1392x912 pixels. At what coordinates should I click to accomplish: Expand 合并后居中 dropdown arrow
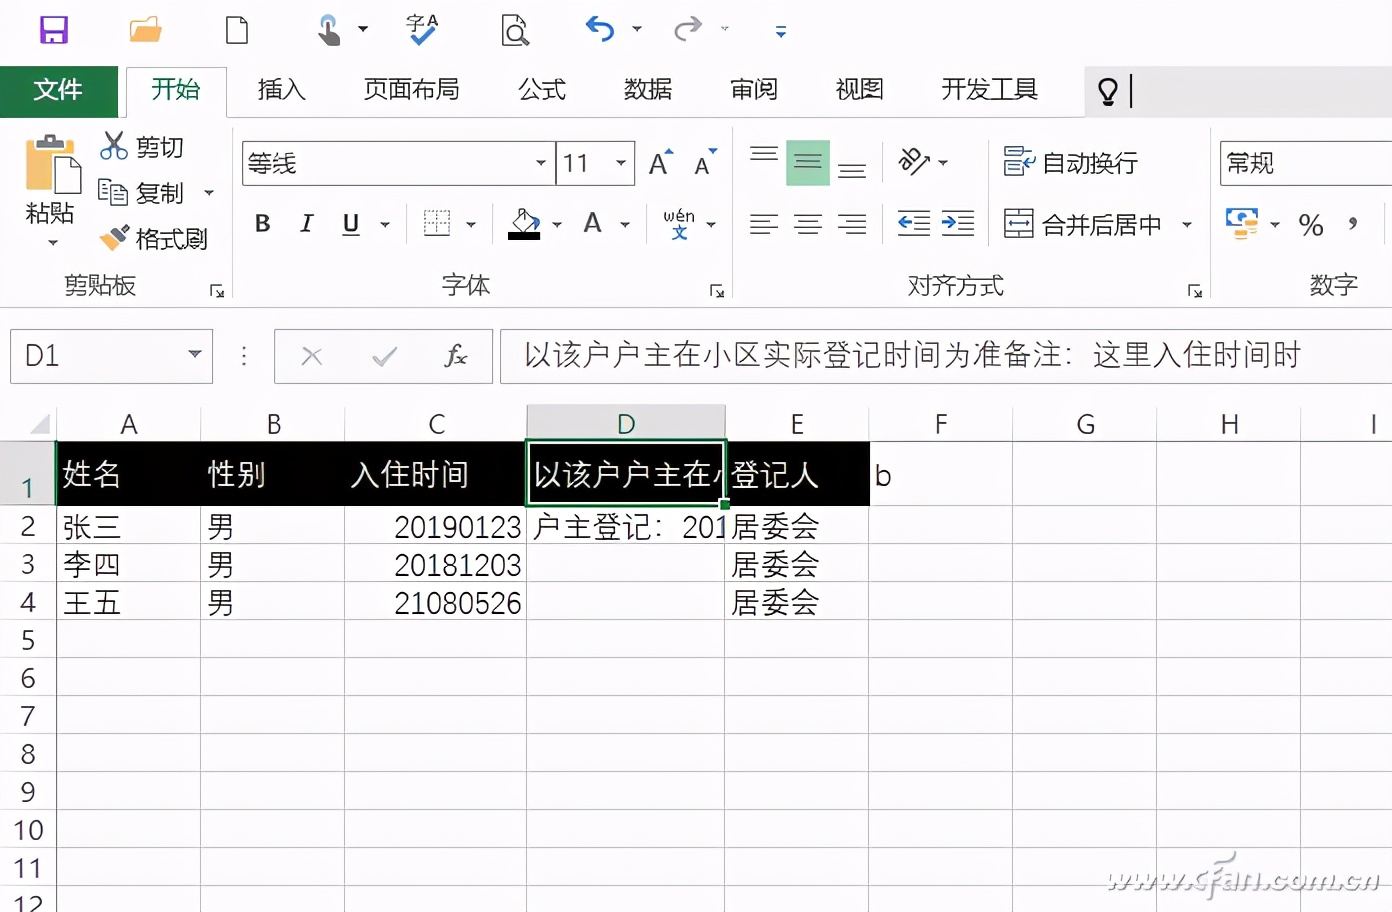coord(1187,225)
